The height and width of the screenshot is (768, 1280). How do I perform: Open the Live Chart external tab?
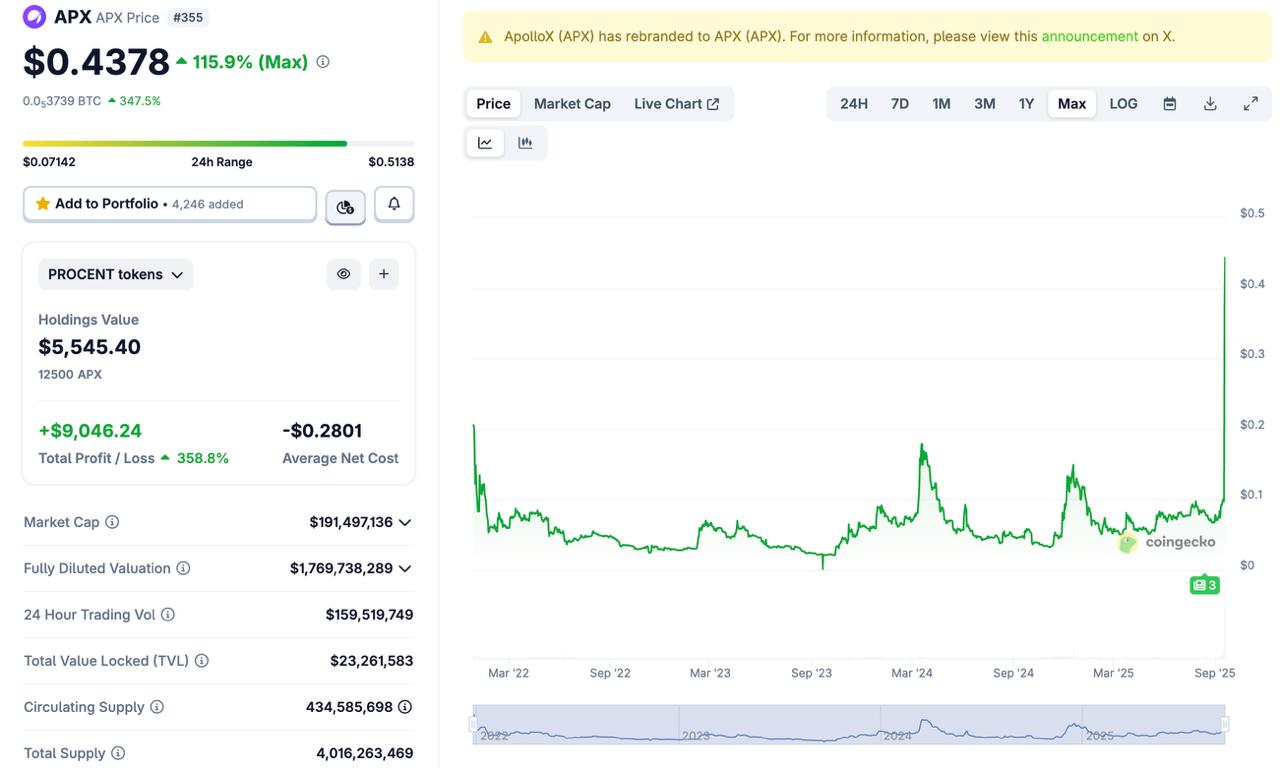[x=677, y=104]
